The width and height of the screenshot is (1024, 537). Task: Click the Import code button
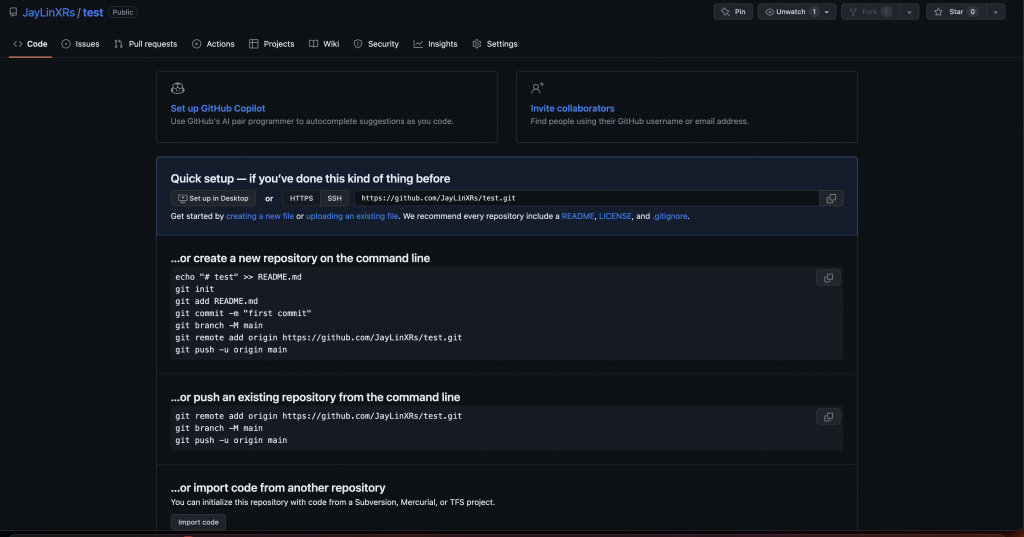[x=199, y=522]
